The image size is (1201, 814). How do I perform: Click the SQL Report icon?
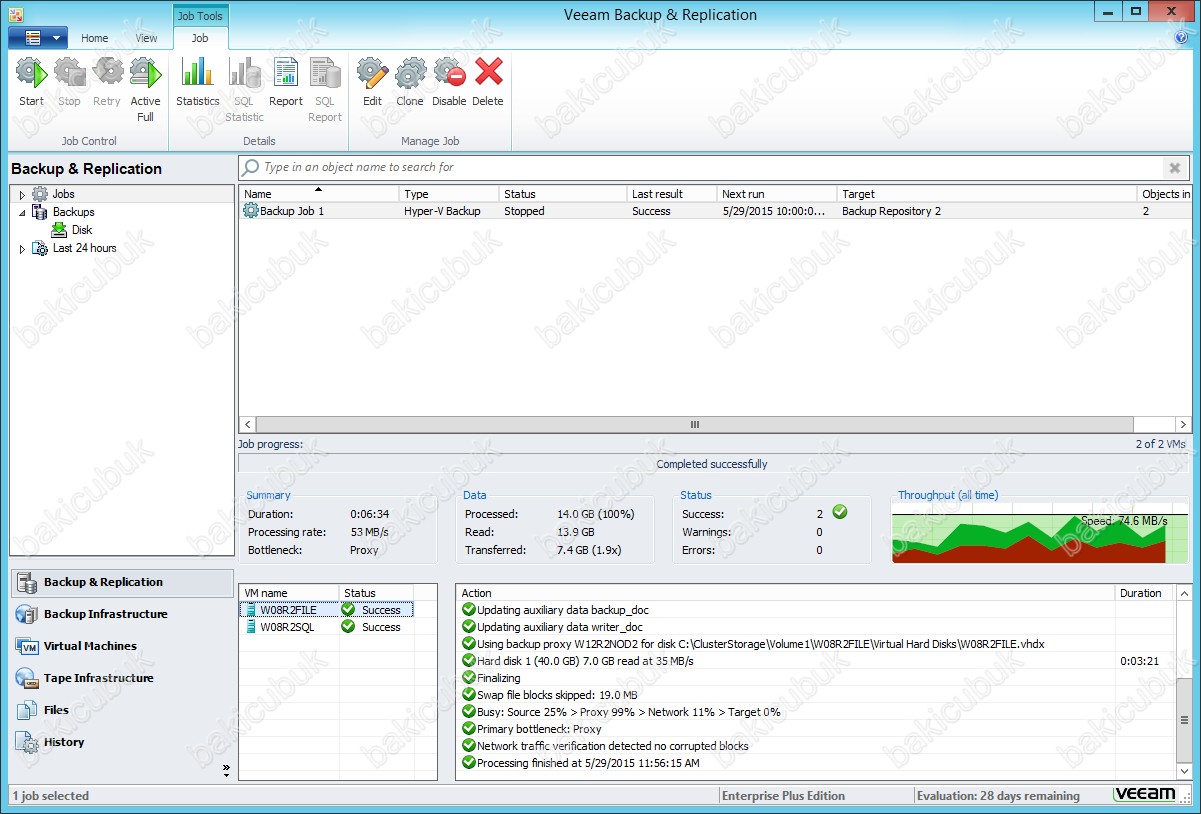325,90
